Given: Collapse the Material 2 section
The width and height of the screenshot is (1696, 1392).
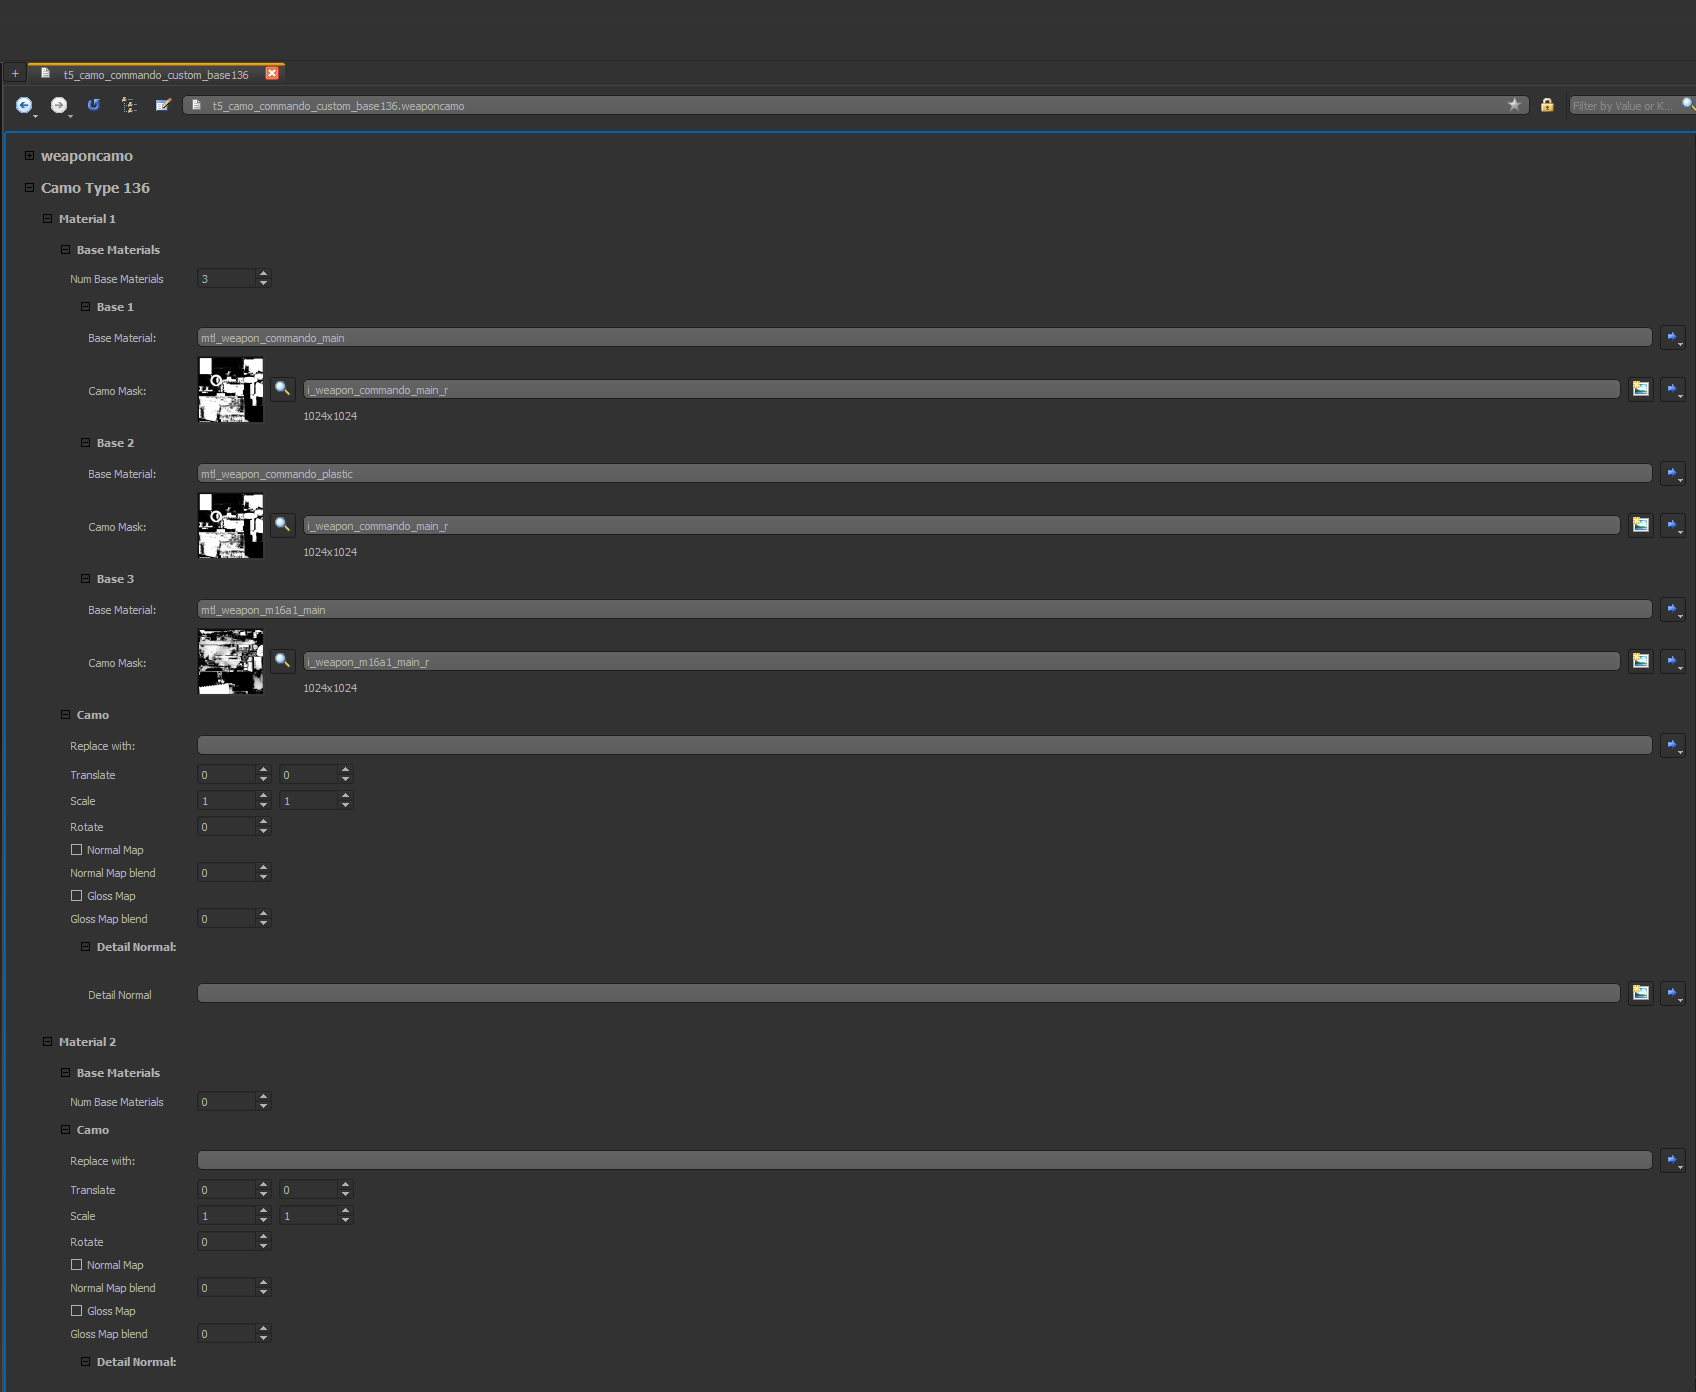Looking at the screenshot, I should [47, 1042].
